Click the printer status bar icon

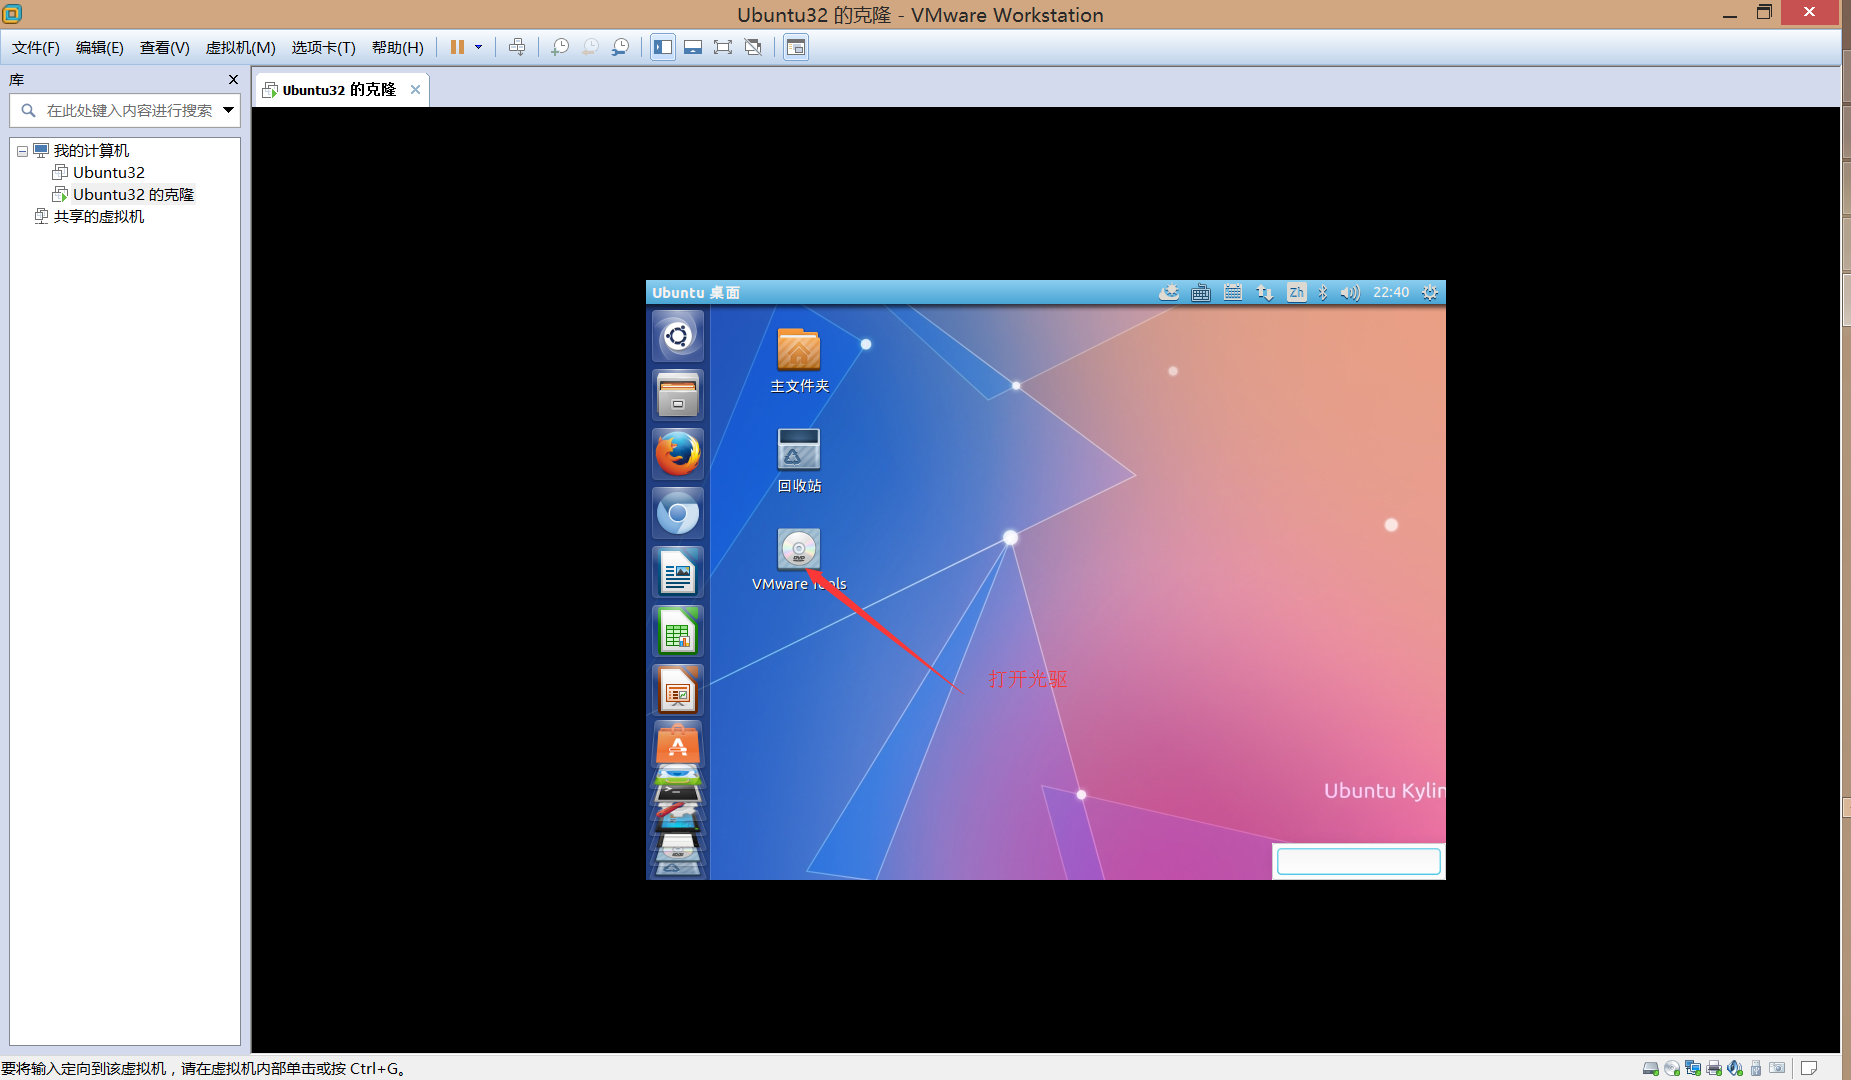pyautogui.click(x=1714, y=1068)
